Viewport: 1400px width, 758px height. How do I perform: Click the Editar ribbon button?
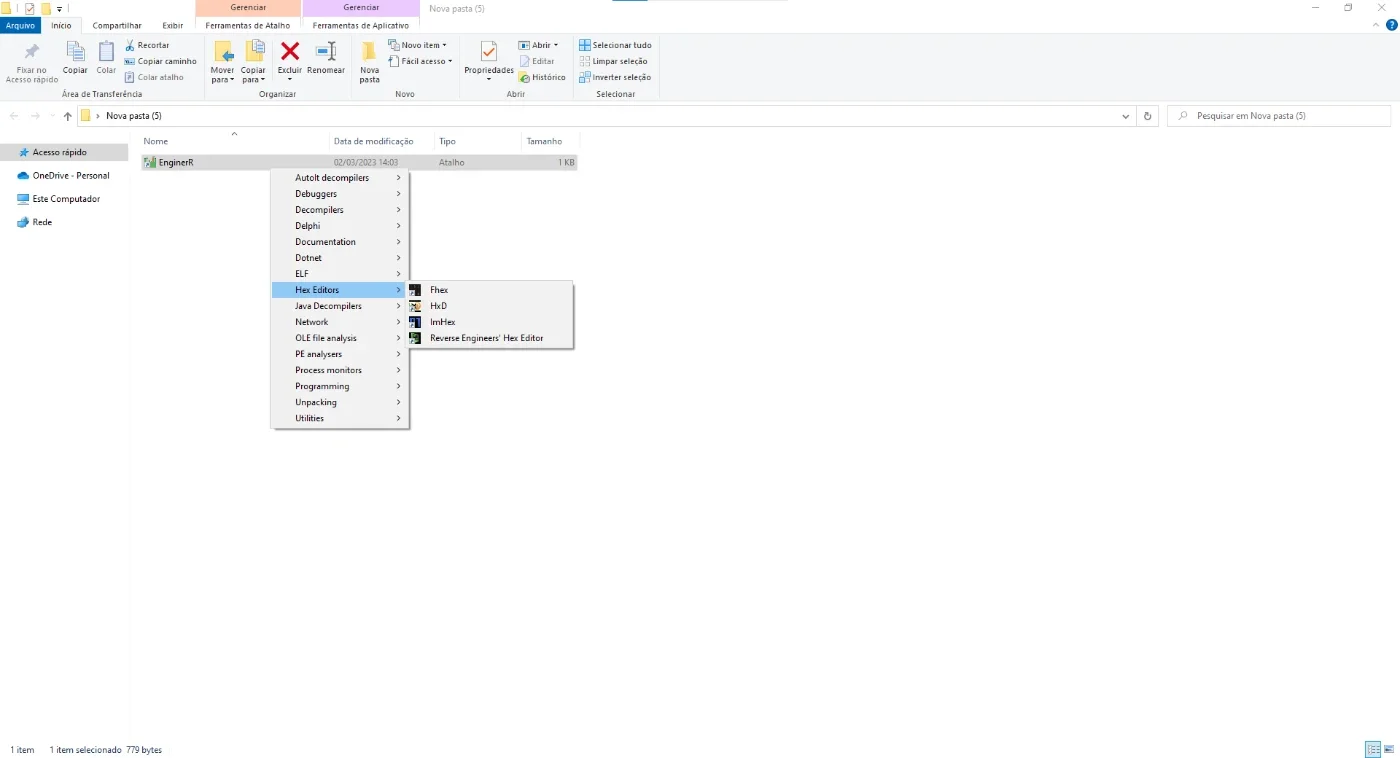(536, 61)
